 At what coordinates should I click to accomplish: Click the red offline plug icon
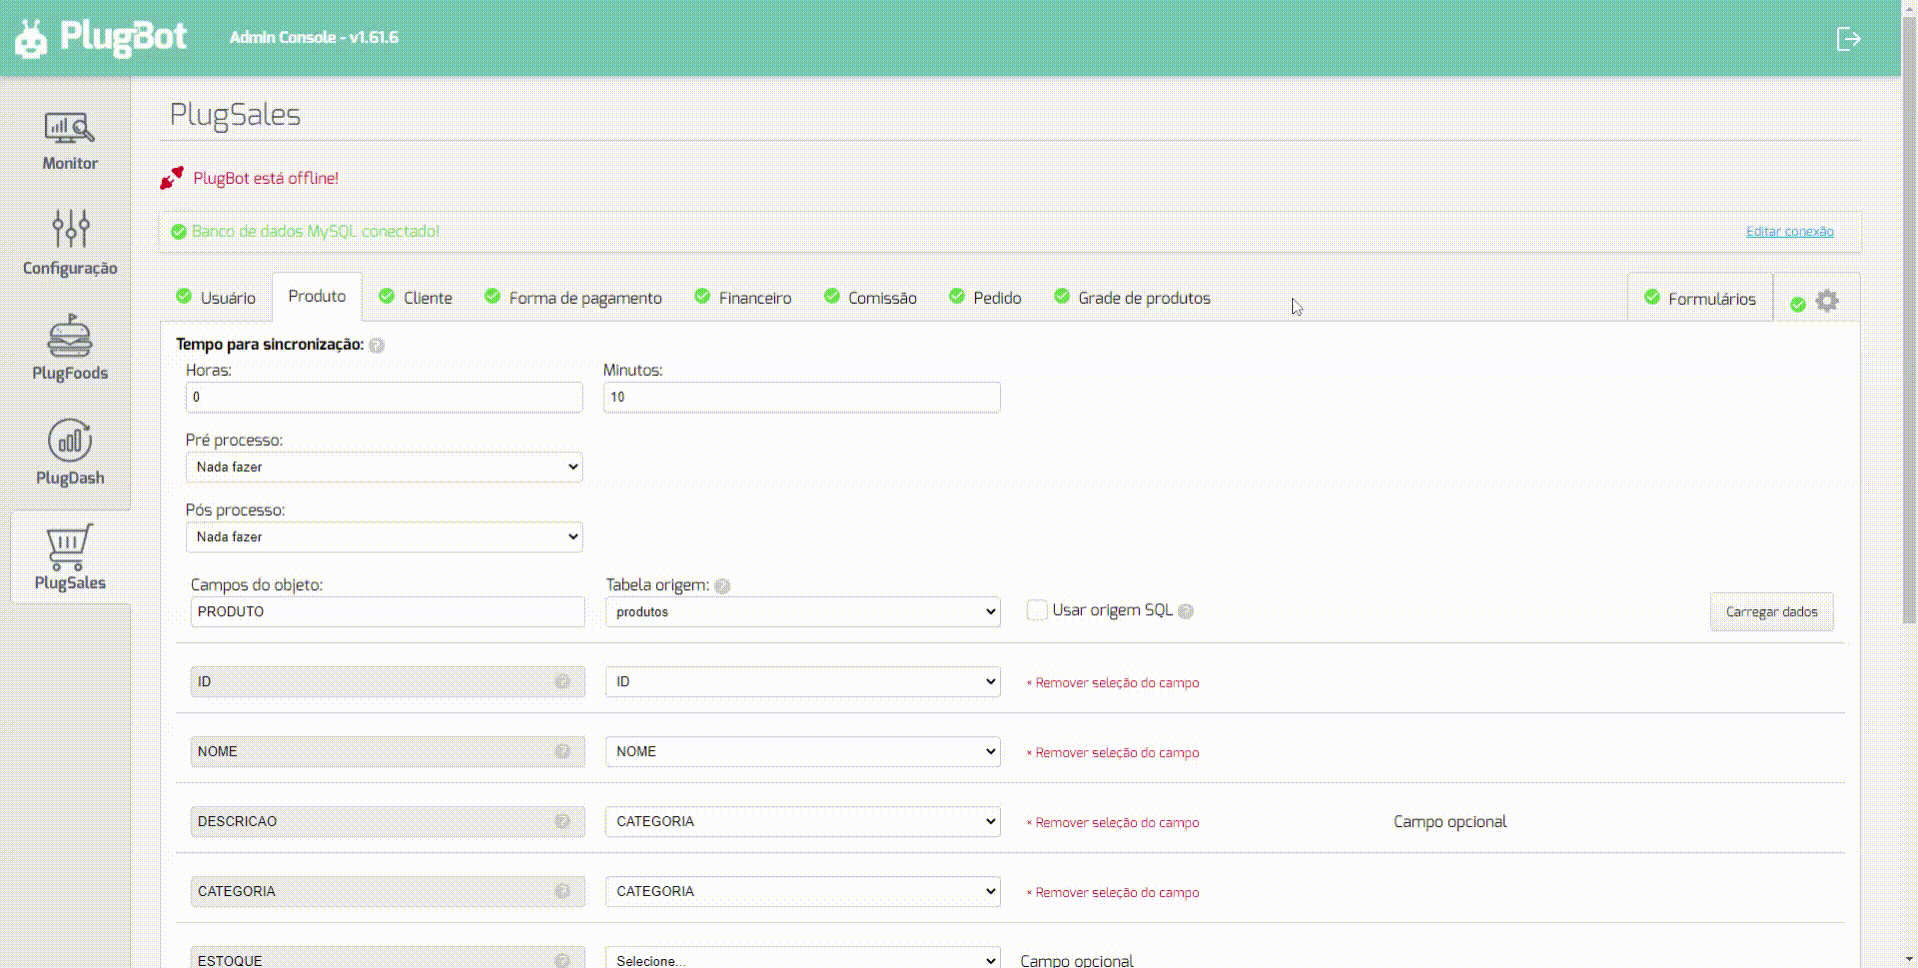pyautogui.click(x=172, y=178)
